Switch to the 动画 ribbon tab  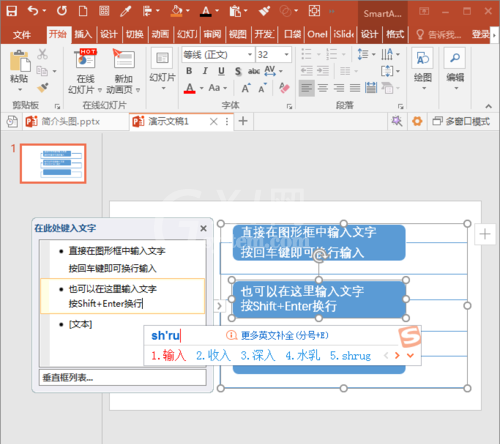(160, 34)
